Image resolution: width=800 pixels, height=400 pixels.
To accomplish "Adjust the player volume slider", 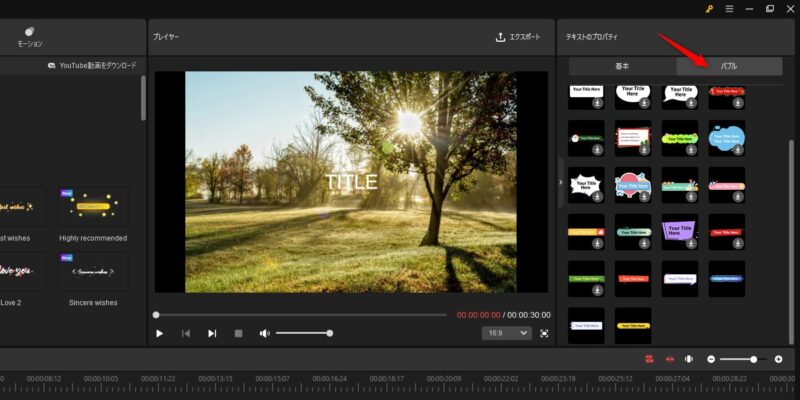I will 304,333.
